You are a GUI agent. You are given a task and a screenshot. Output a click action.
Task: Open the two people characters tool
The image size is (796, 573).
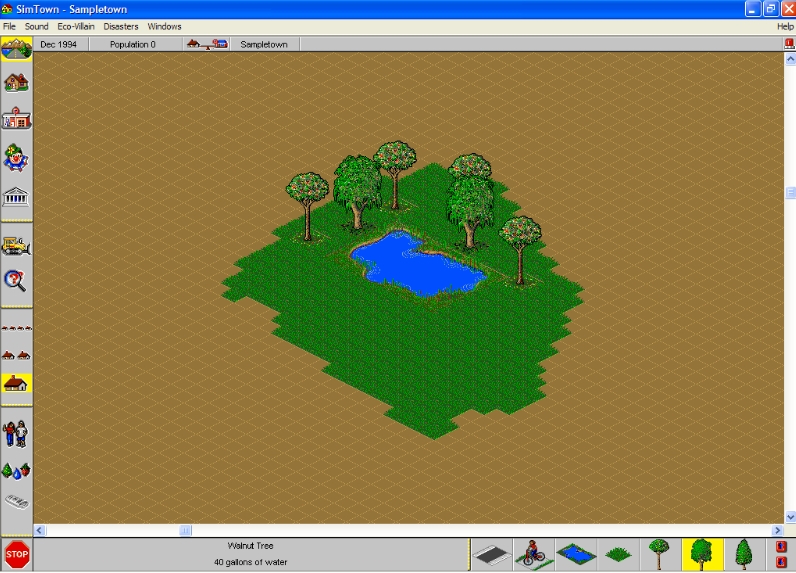16,434
